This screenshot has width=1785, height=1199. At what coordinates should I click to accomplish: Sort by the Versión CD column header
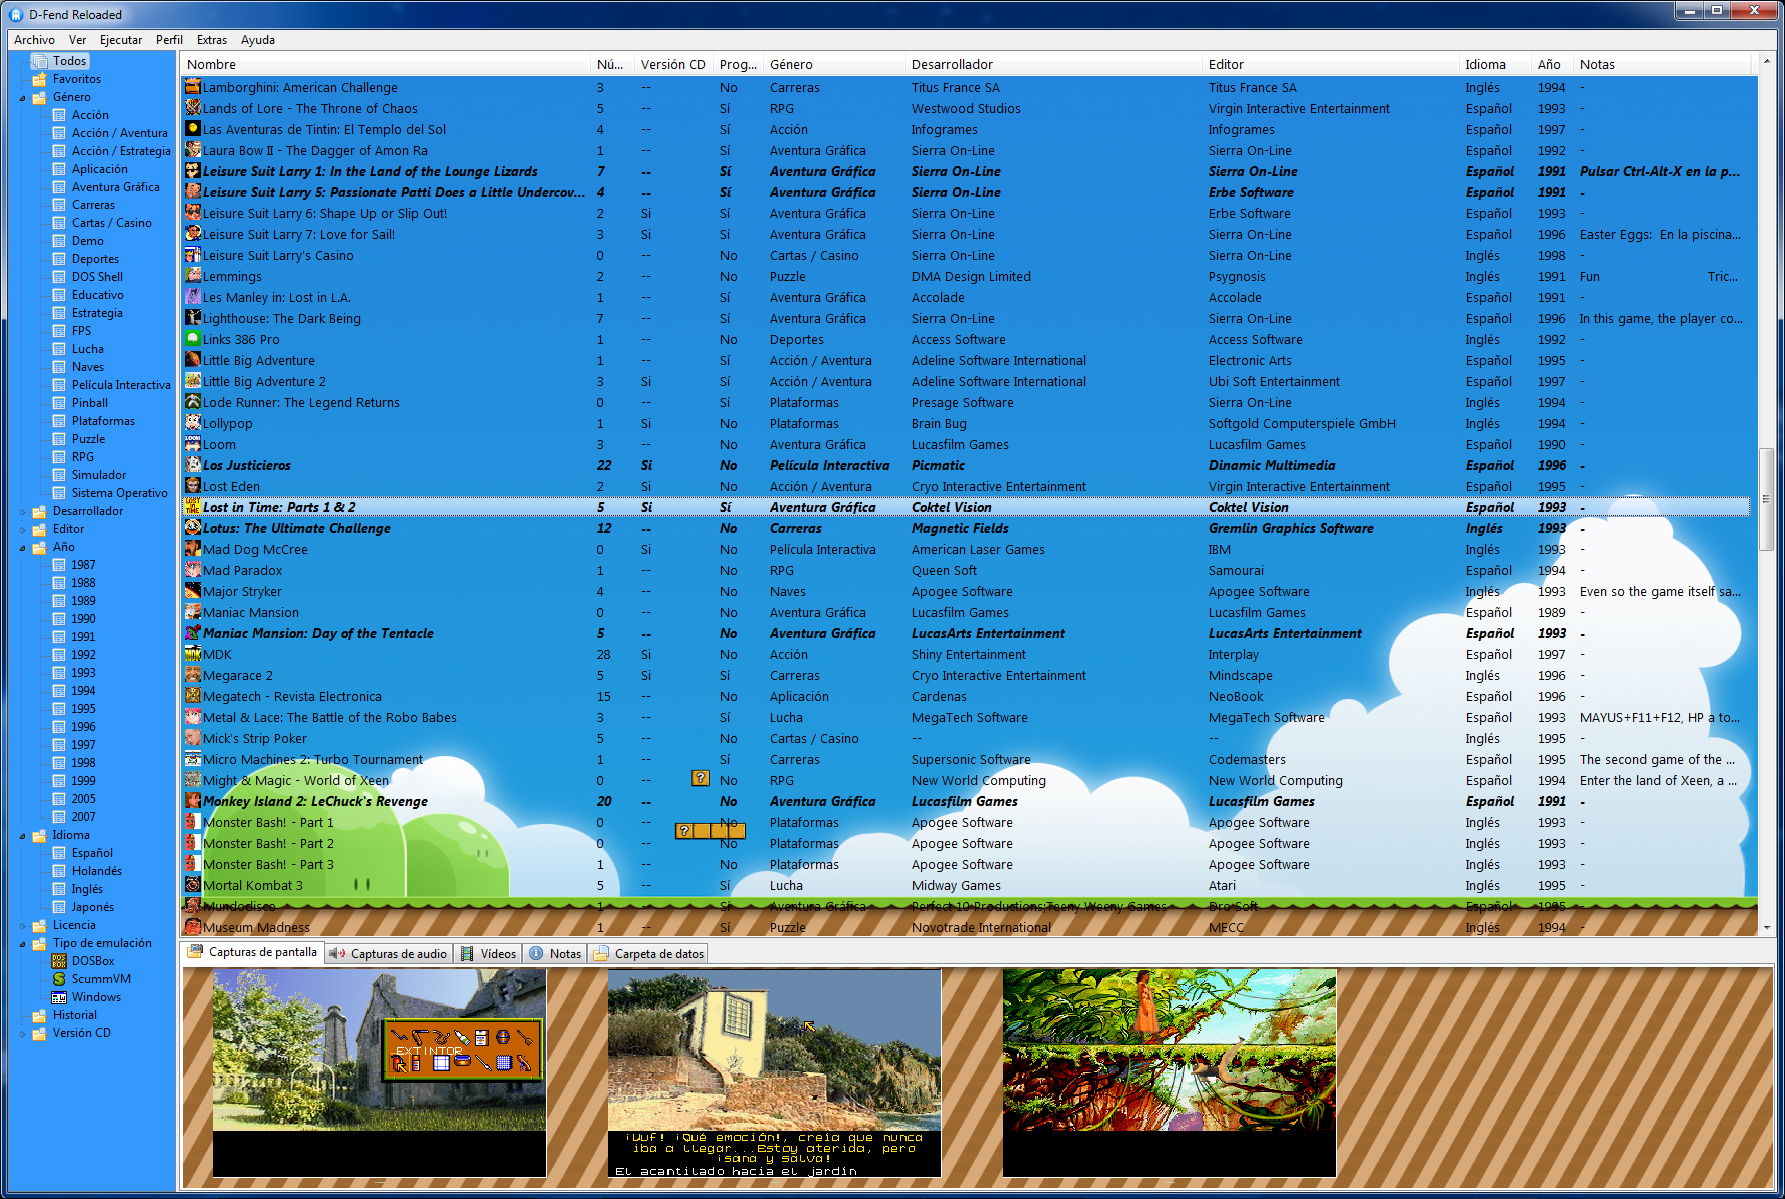pyautogui.click(x=674, y=64)
